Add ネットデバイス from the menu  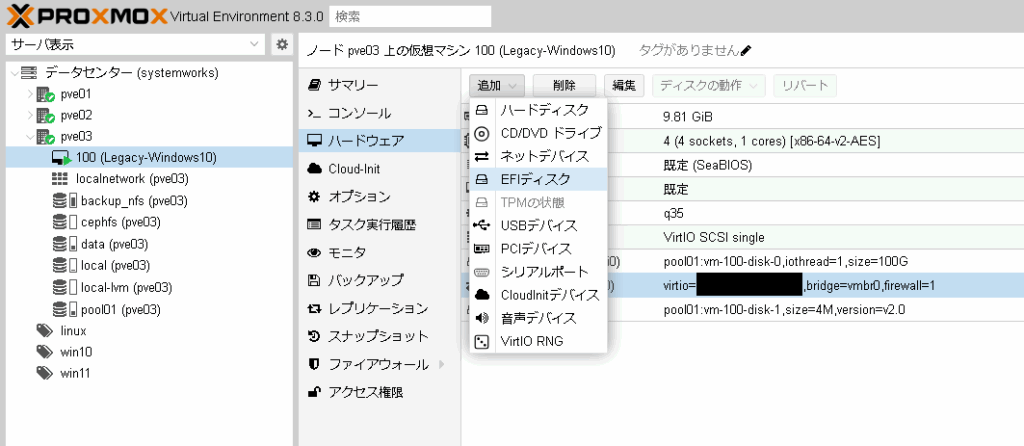click(539, 157)
